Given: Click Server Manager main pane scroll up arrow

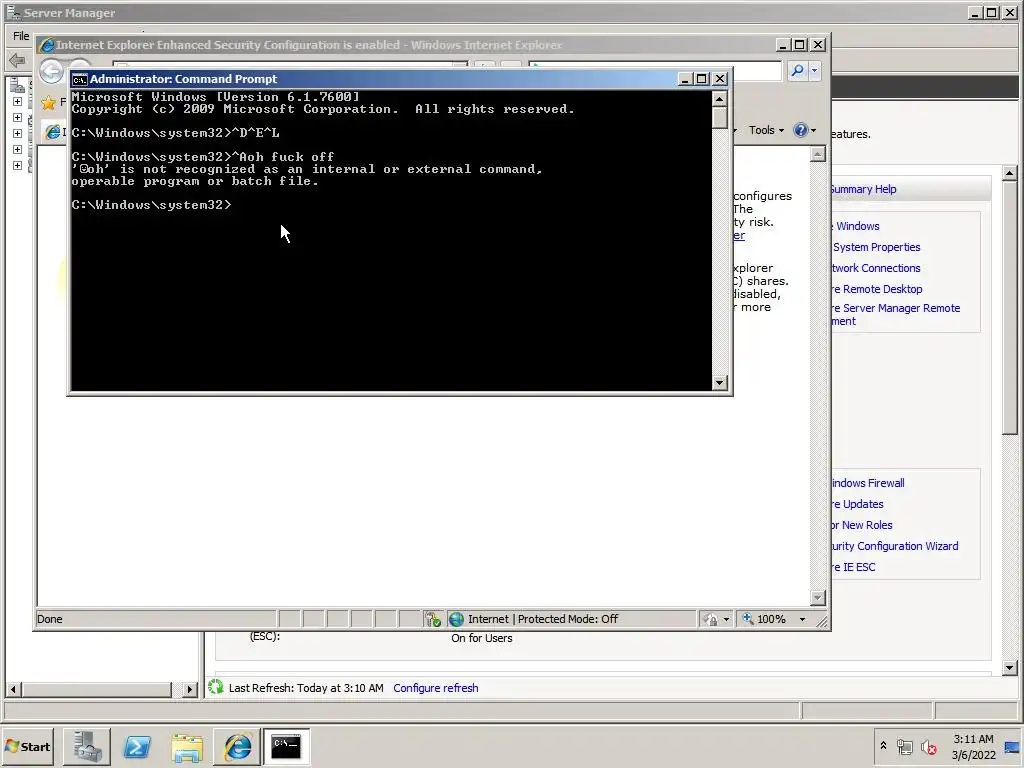Looking at the screenshot, I should 1010,173.
